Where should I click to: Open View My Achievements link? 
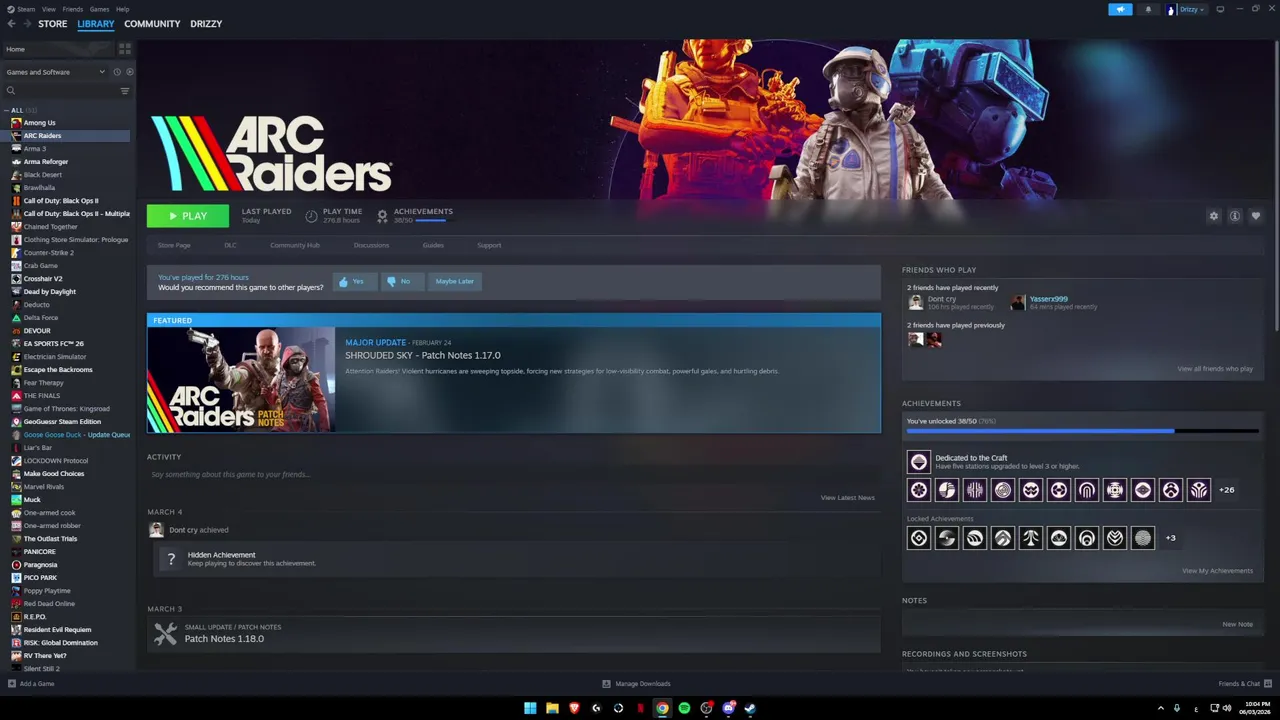click(x=1217, y=571)
